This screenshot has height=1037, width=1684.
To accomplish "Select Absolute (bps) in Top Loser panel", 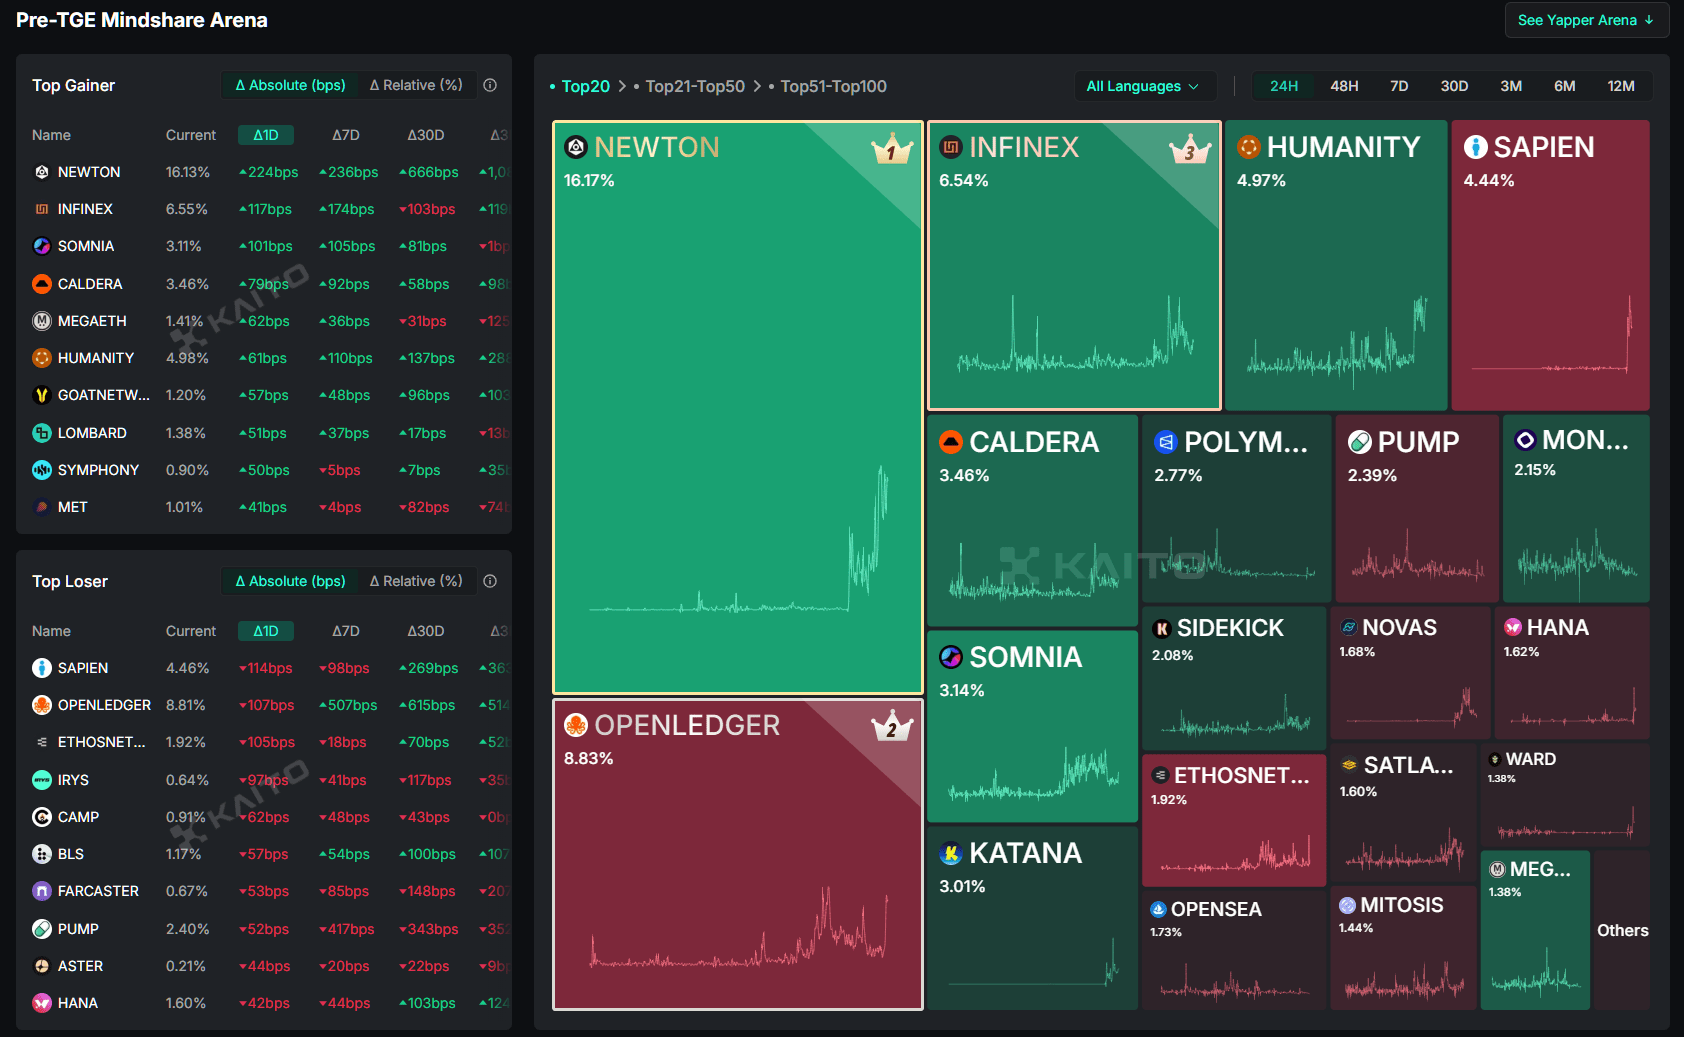I will [x=290, y=581].
